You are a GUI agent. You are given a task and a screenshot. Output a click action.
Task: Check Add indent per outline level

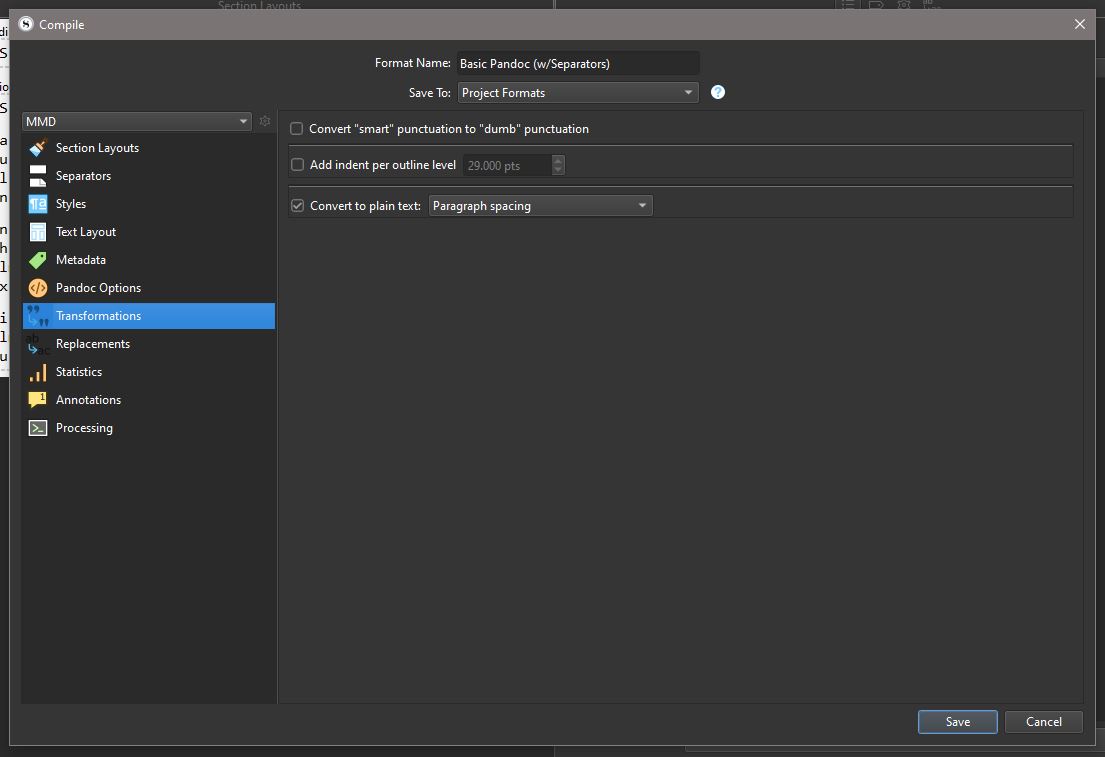(x=297, y=165)
